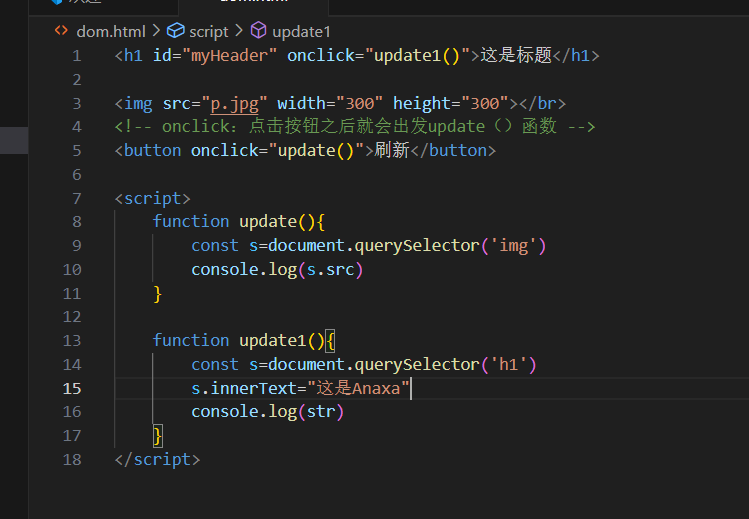
Task: Click the purple cube icon before update1
Action: point(258,30)
